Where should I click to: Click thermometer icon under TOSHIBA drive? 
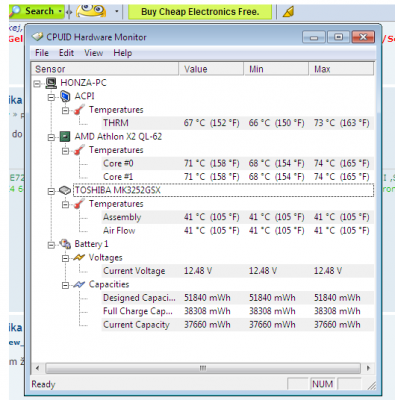pos(79,204)
